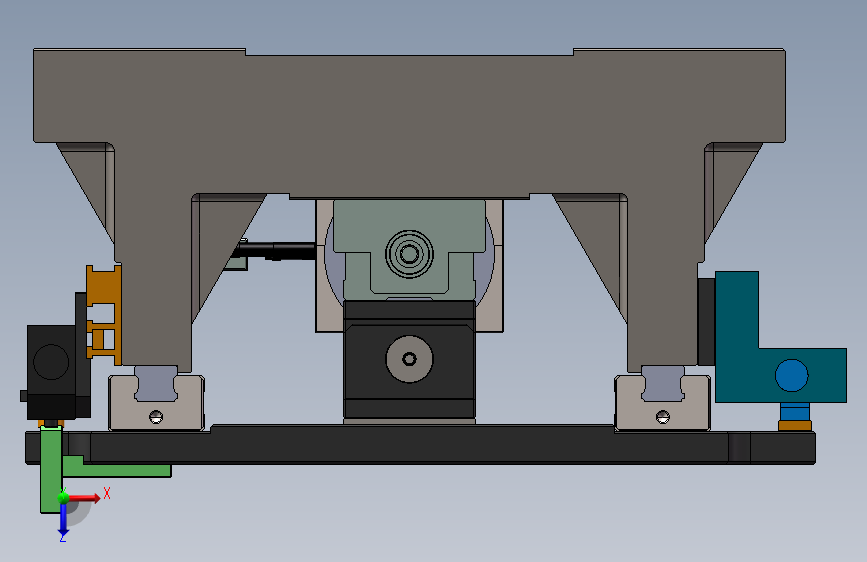Select the blue cylinder beneath the teal bracket

click(x=795, y=412)
